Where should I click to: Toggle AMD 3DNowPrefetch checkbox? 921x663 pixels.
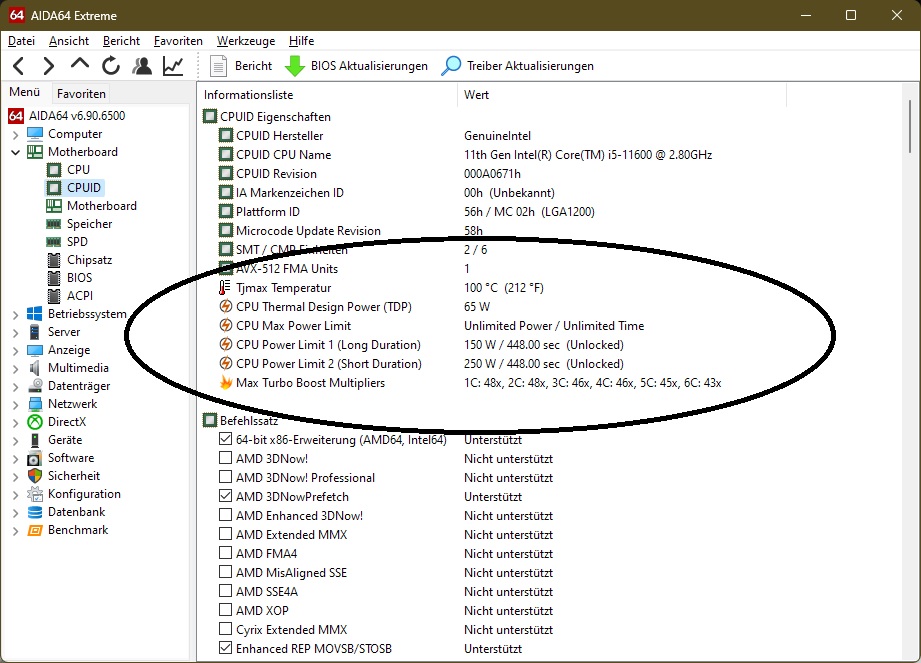pos(225,496)
